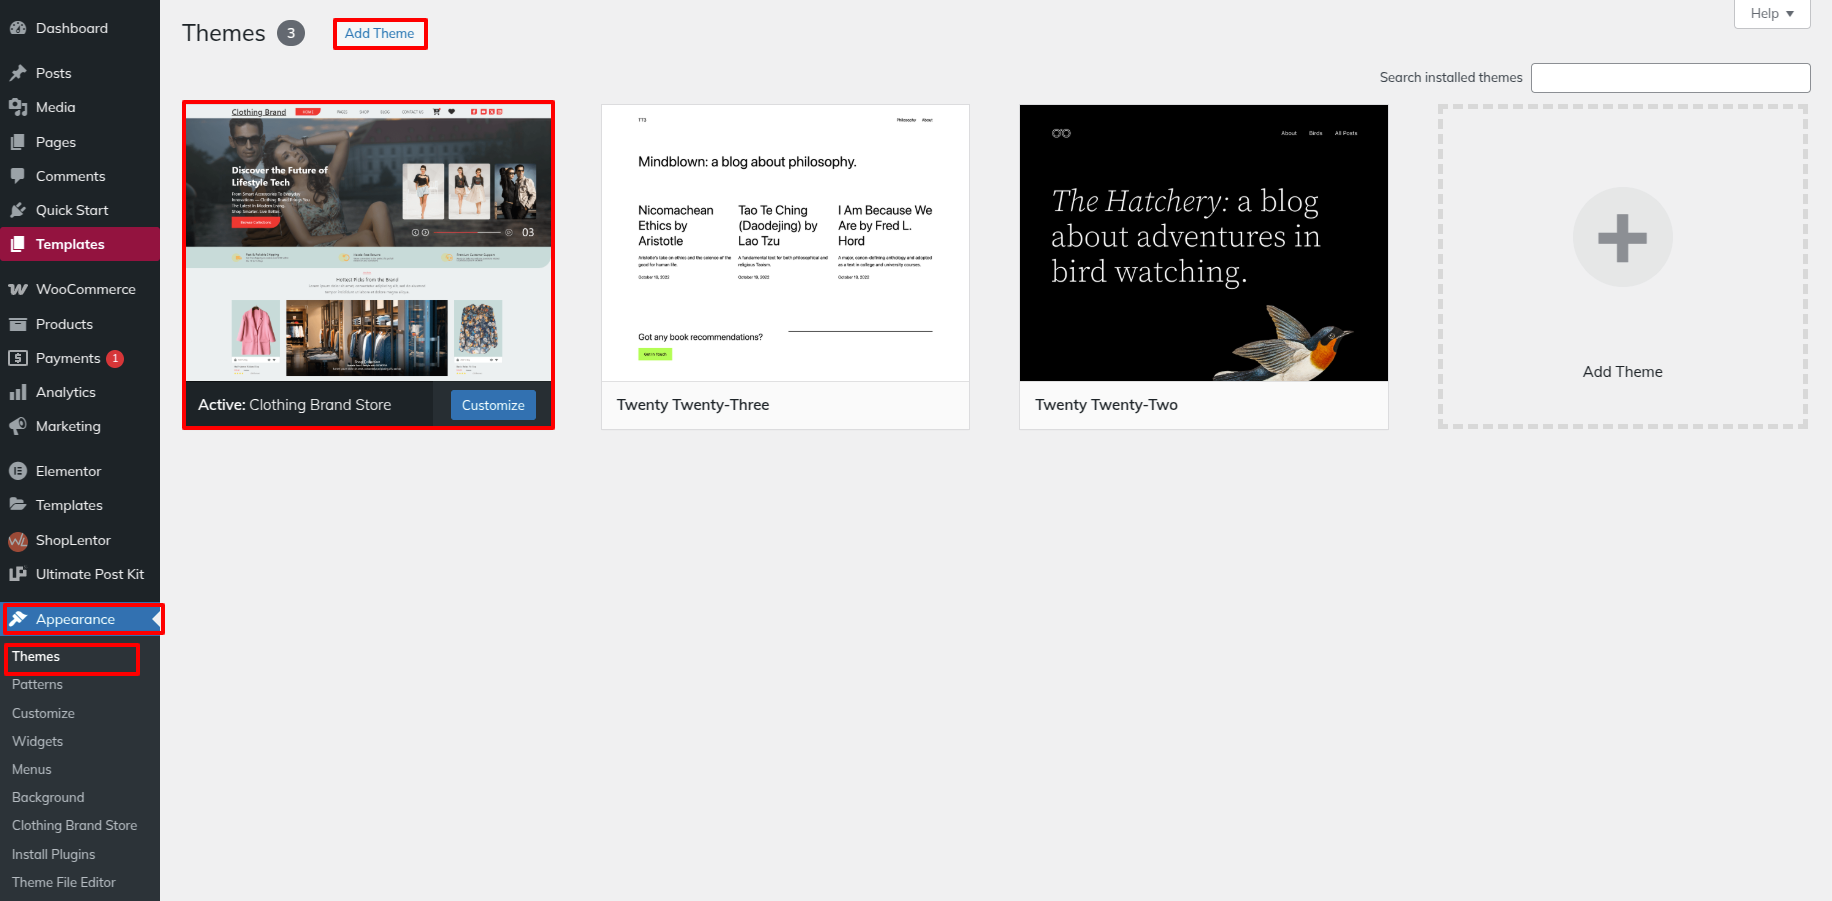Click the Twenty Twenty-Two theme name
Viewport: 1832px width, 901px height.
point(1106,405)
